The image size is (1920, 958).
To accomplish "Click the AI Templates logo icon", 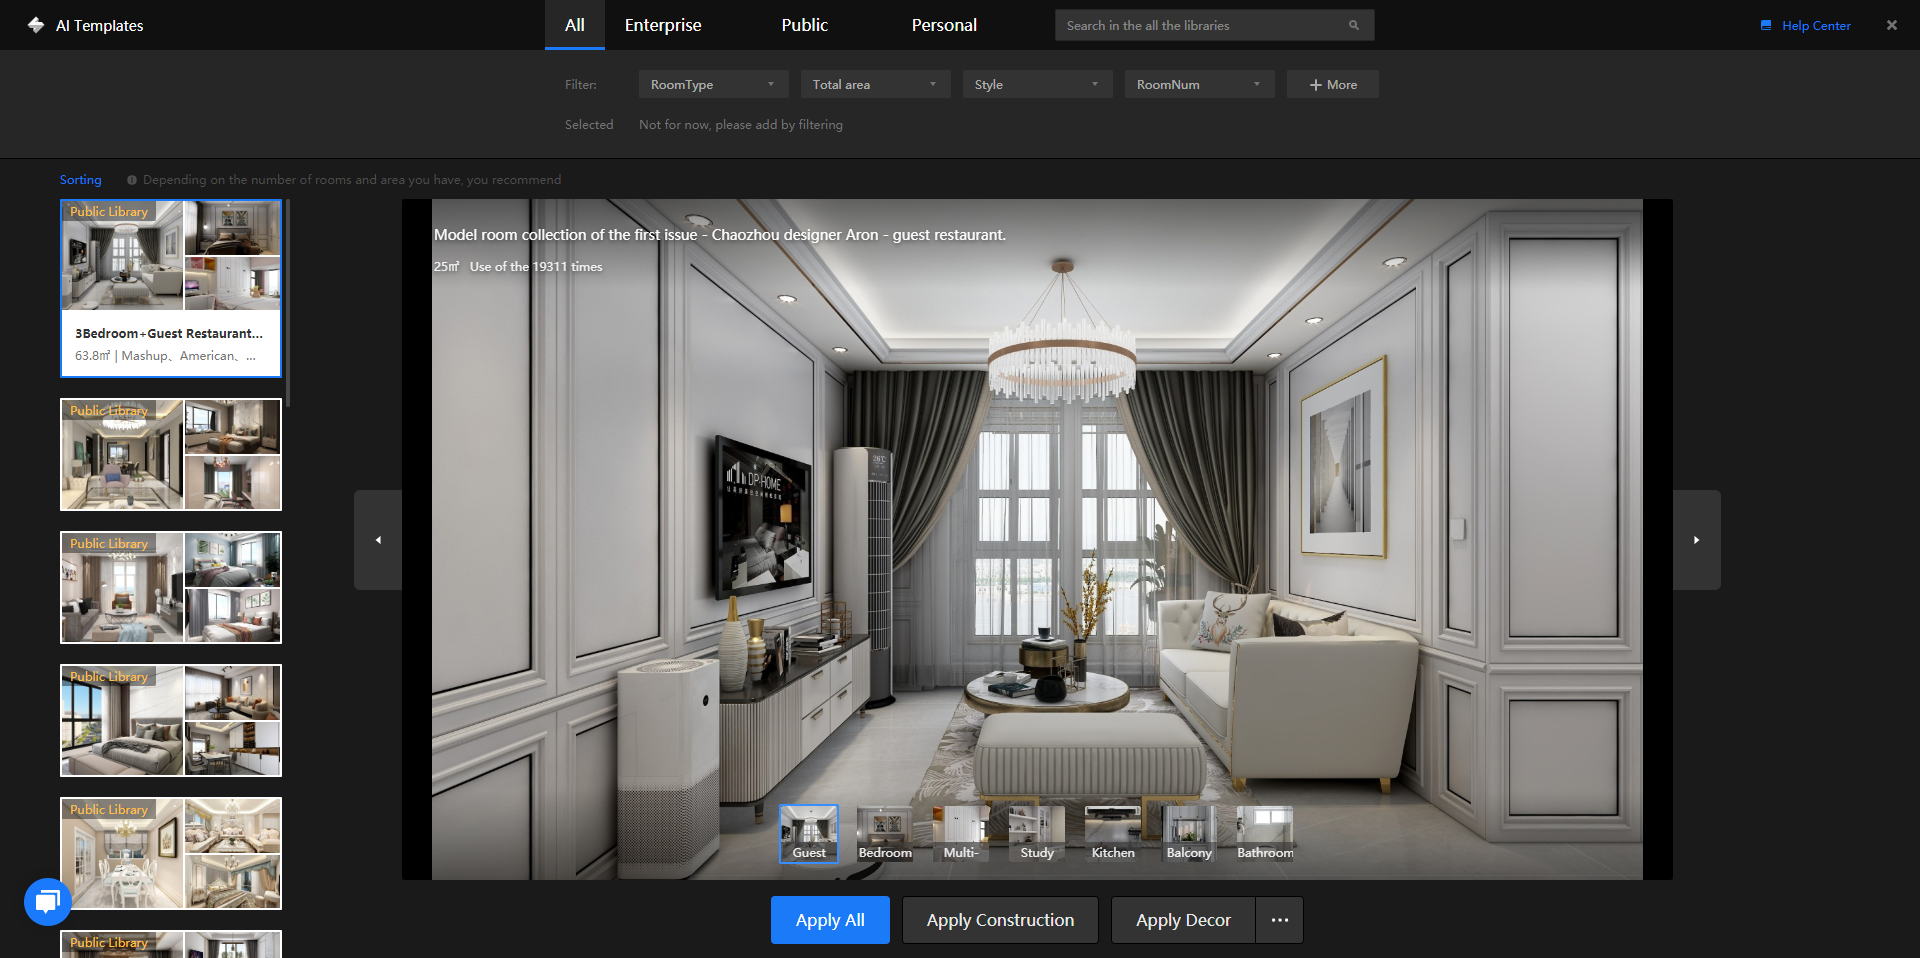I will click(36, 25).
